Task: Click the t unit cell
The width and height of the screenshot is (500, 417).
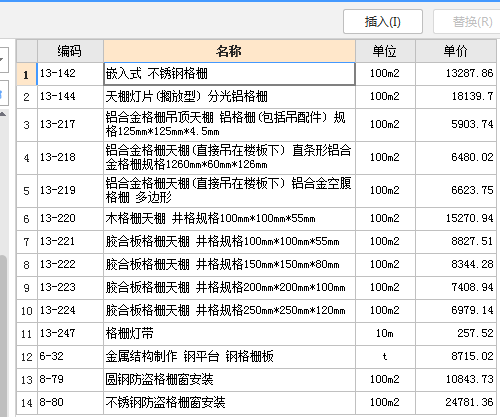Action: pyautogui.click(x=385, y=357)
